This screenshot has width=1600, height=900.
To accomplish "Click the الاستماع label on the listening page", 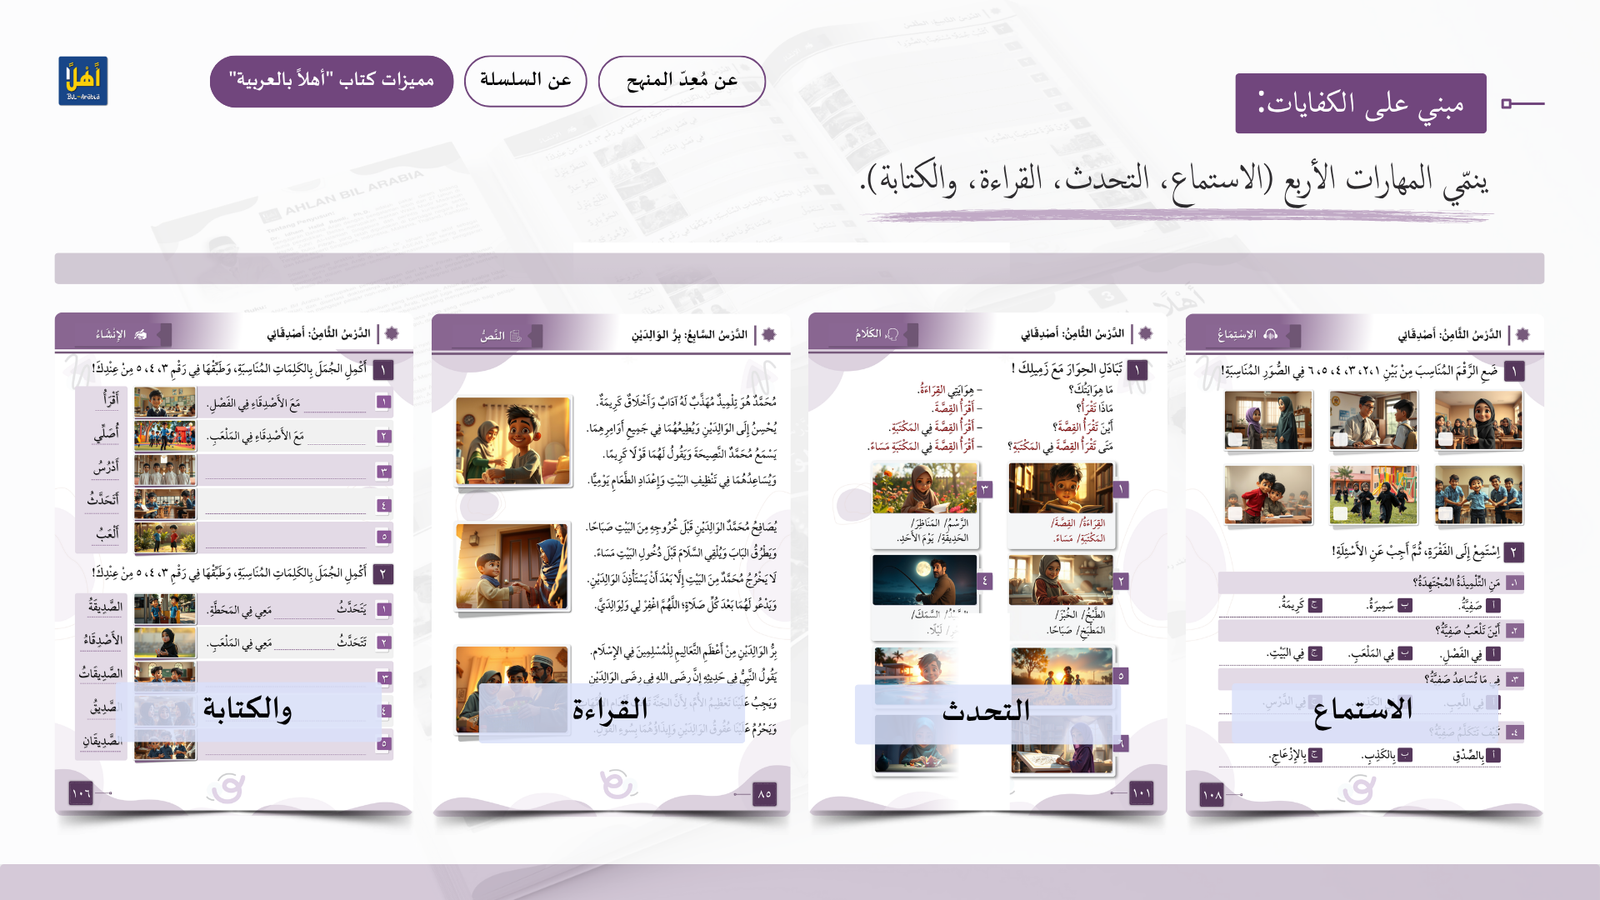I will (x=1362, y=709).
